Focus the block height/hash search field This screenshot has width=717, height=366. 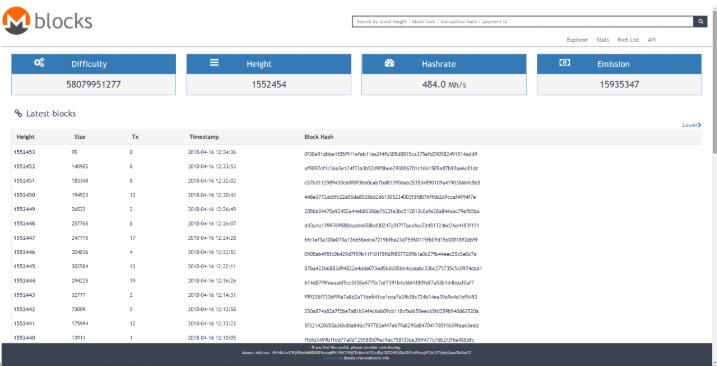[523, 22]
